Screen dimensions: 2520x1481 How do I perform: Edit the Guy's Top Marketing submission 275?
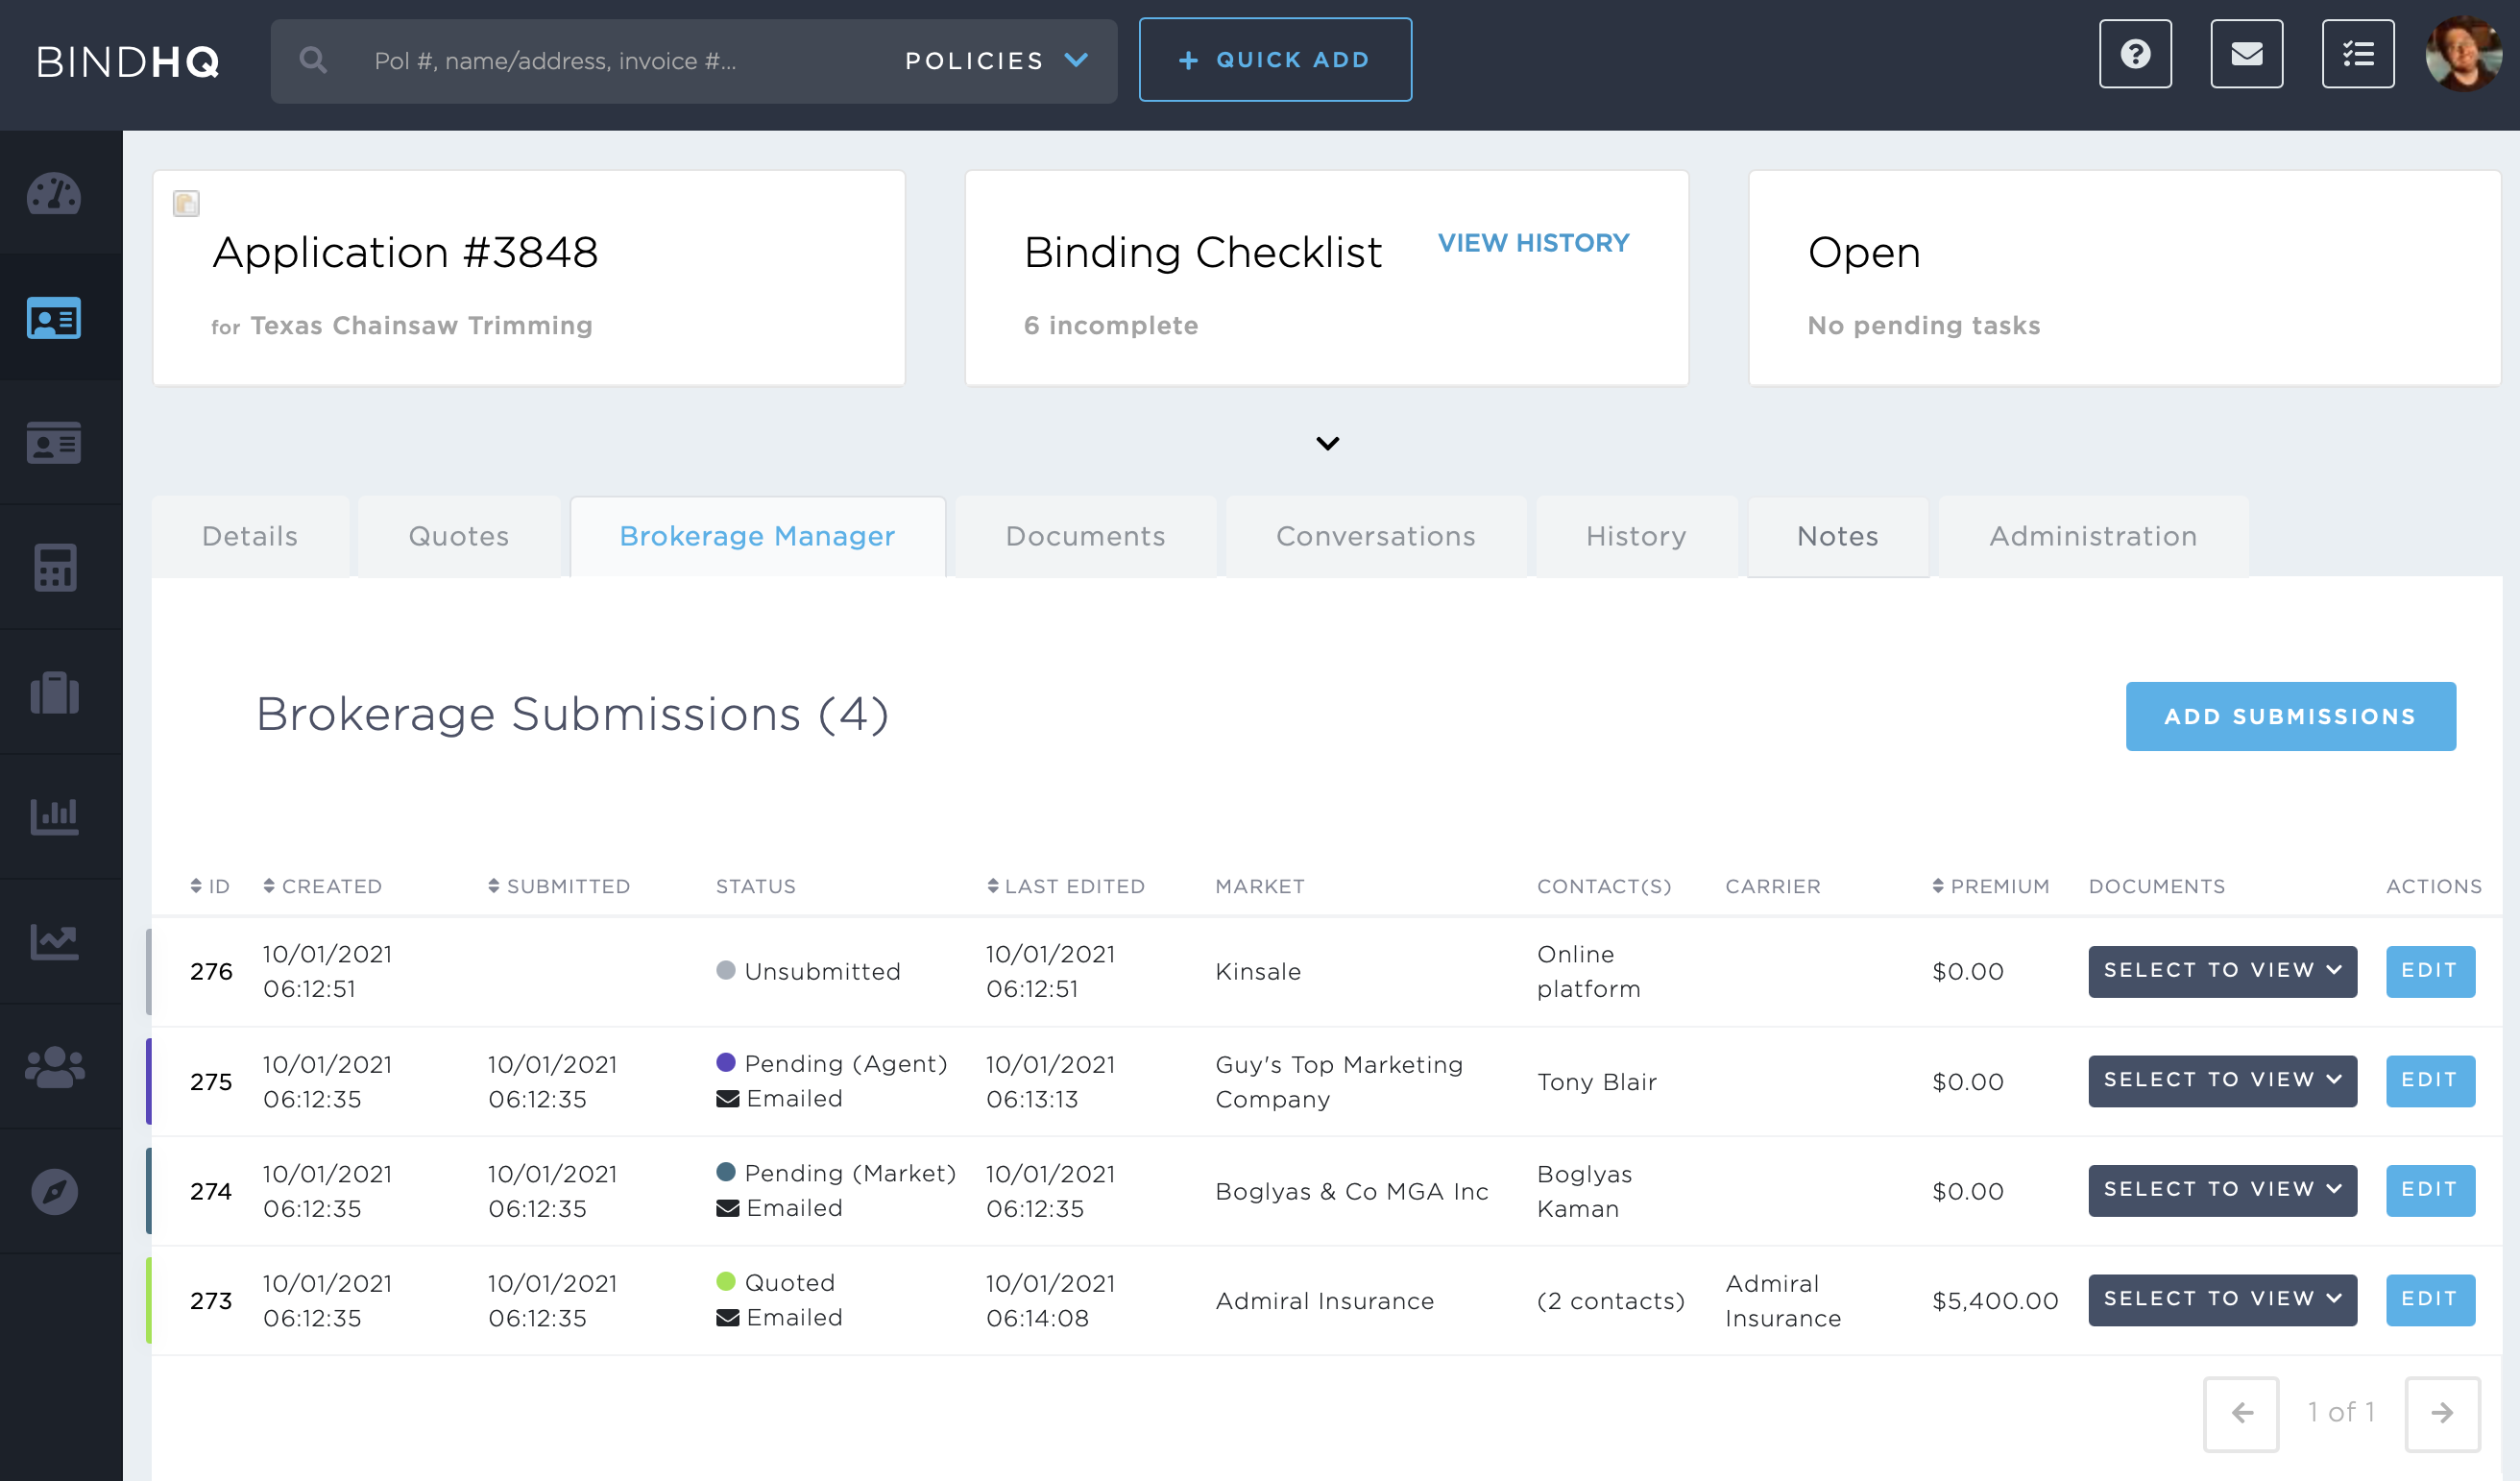click(x=2430, y=1081)
